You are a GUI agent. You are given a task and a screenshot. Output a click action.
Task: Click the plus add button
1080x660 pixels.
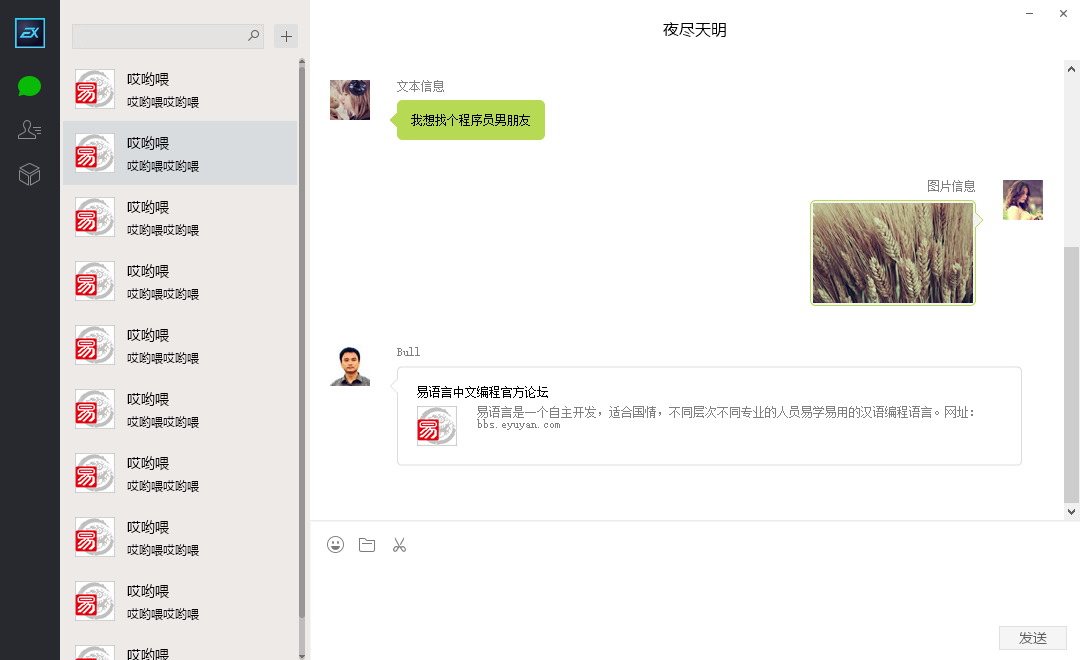click(x=287, y=37)
